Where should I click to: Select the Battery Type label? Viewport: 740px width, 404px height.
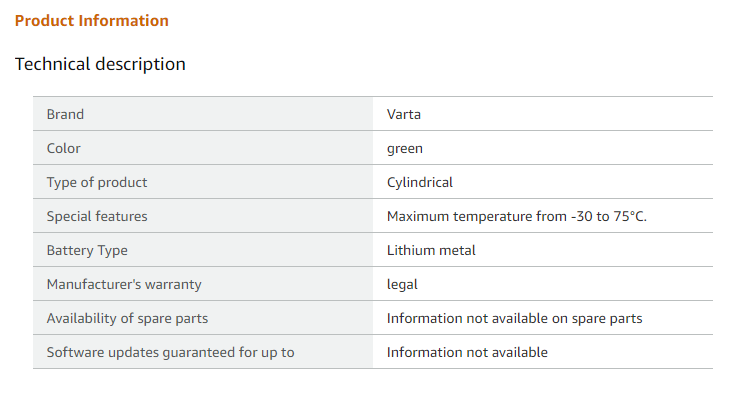click(87, 251)
